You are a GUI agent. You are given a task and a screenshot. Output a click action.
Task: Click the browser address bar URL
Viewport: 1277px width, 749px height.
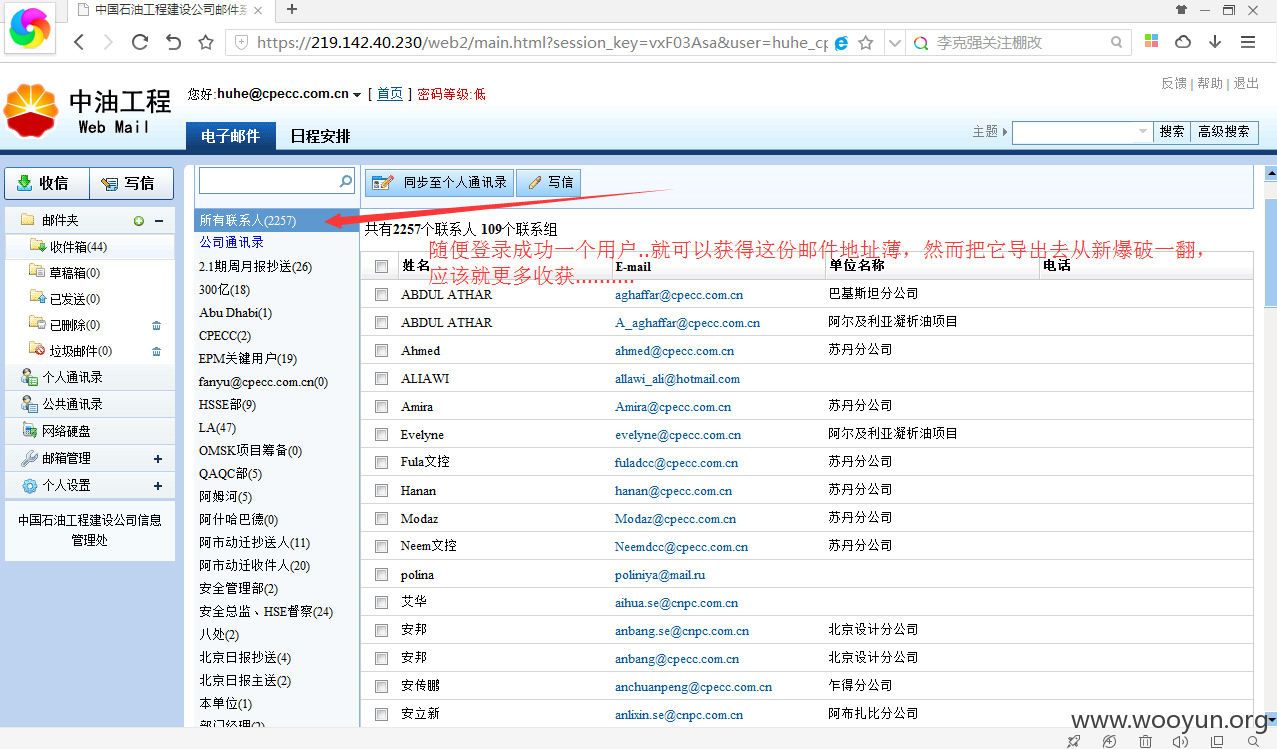tap(541, 43)
